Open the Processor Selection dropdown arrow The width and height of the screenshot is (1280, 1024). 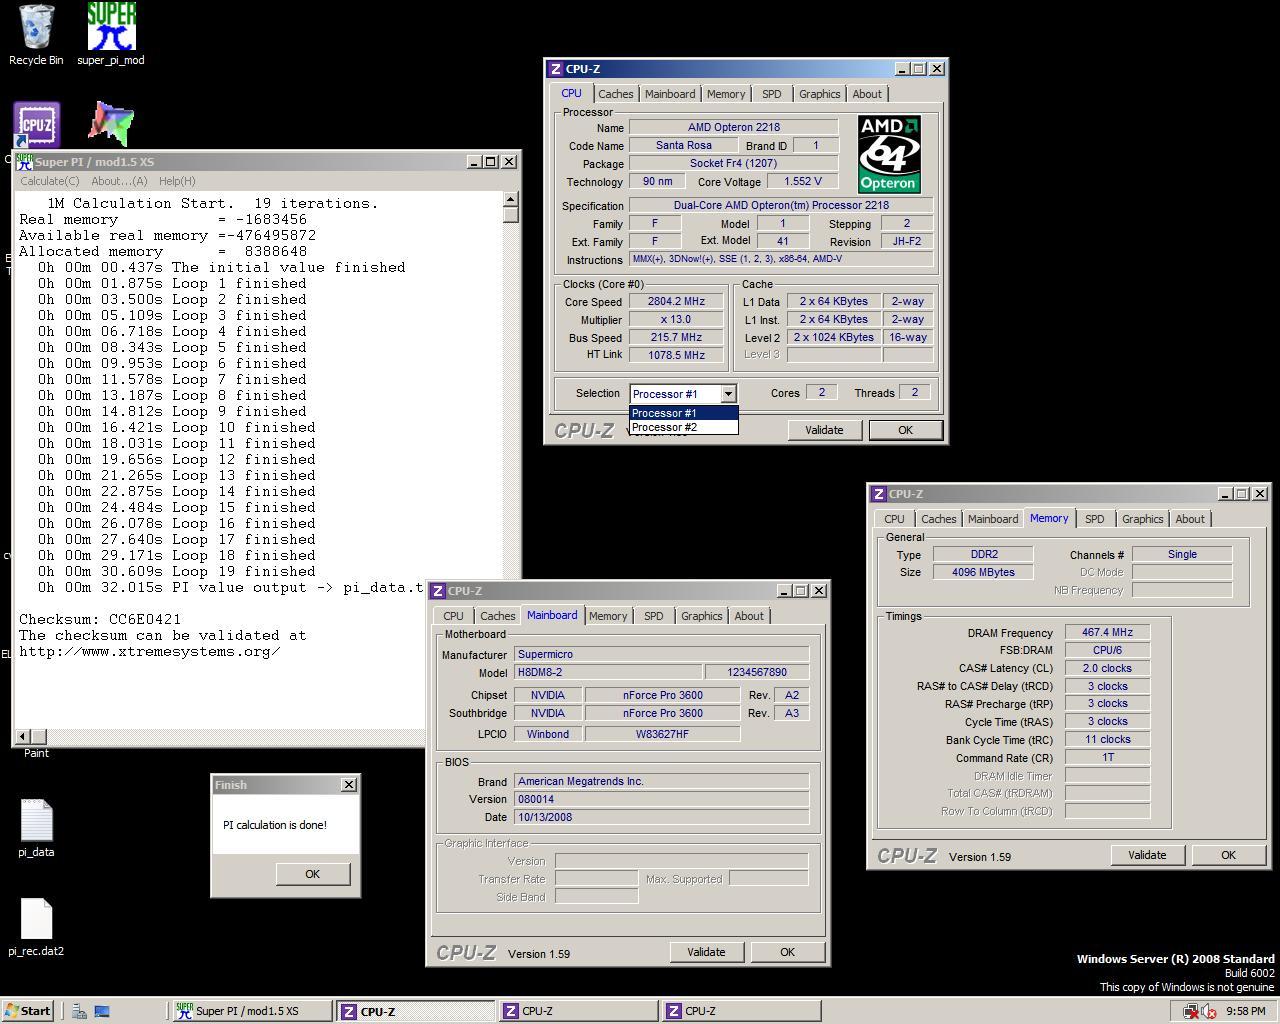pyautogui.click(x=728, y=394)
